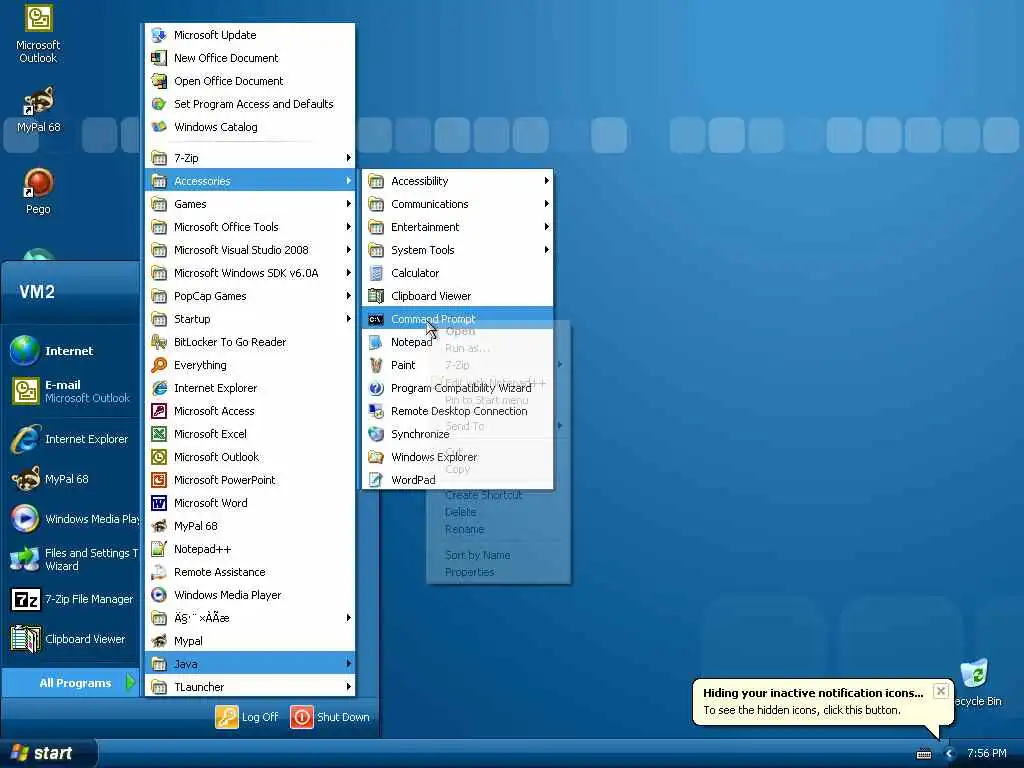Click All Programs button
The image size is (1024, 768).
[x=71, y=682]
